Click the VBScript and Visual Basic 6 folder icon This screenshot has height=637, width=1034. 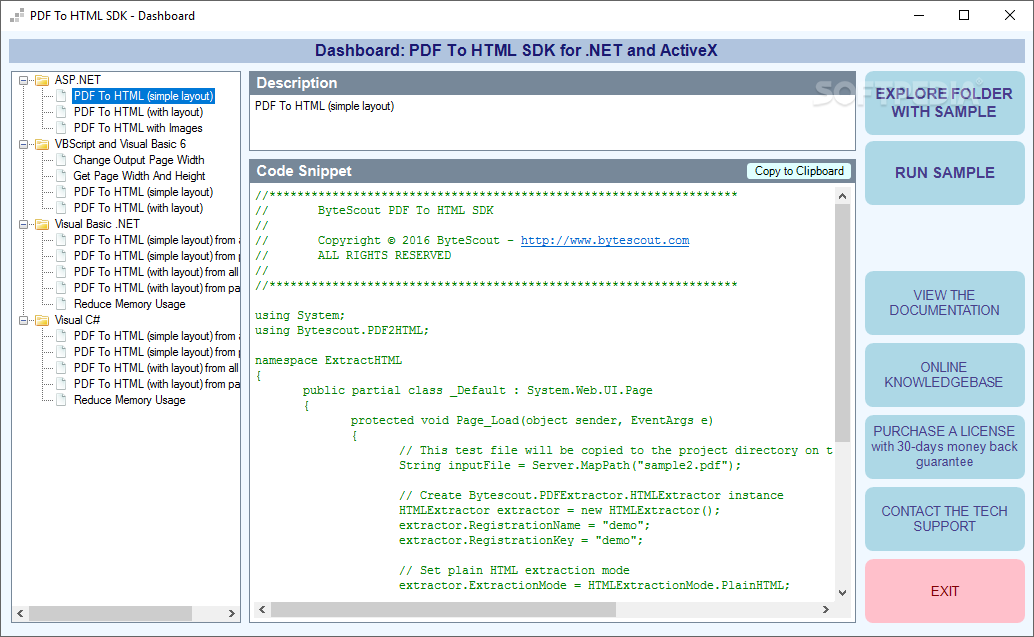tap(42, 144)
